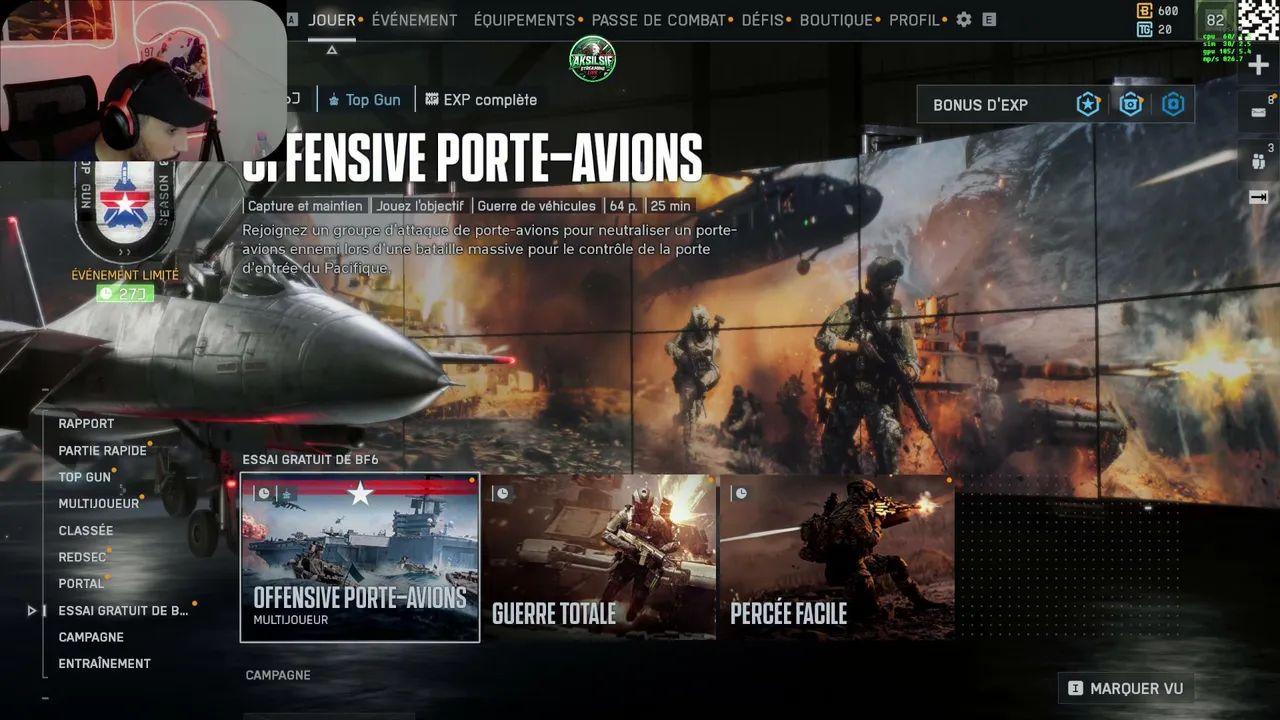Screen dimensions: 1280x720
Task: Click the Événement Limité label
Action: pyautogui.click(x=125, y=275)
